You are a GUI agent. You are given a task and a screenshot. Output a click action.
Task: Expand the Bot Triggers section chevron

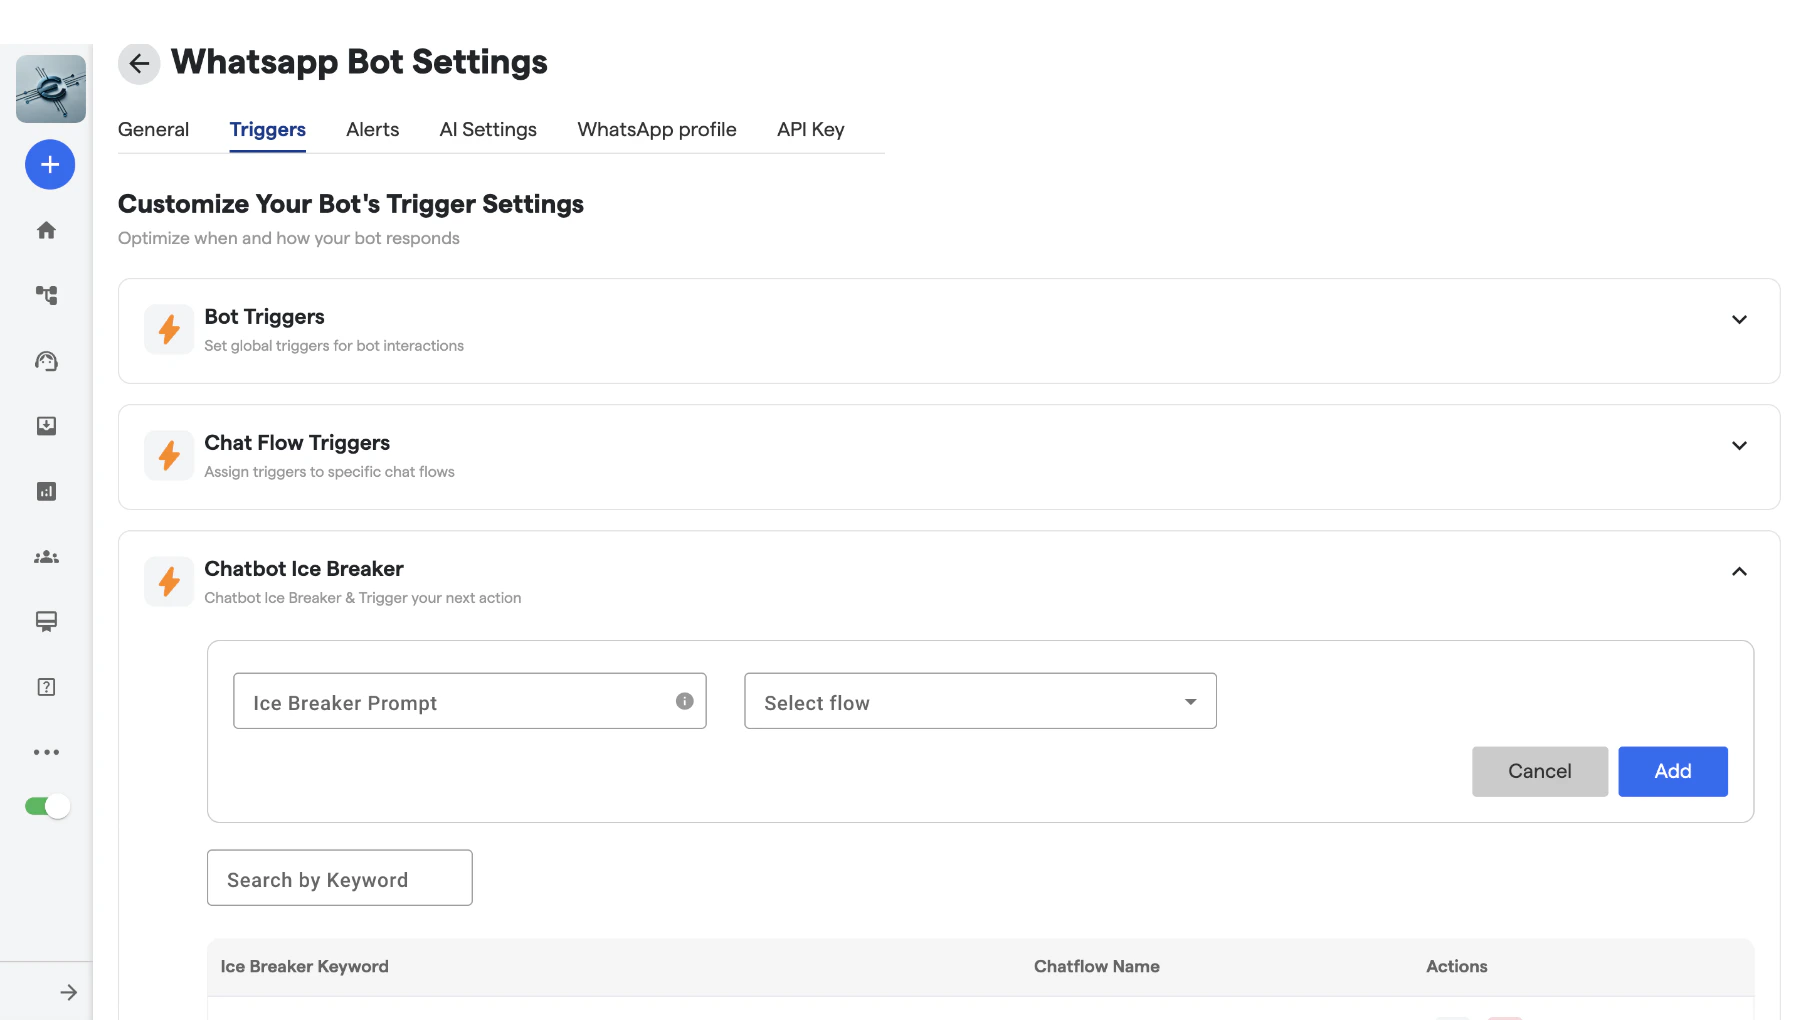tap(1739, 320)
